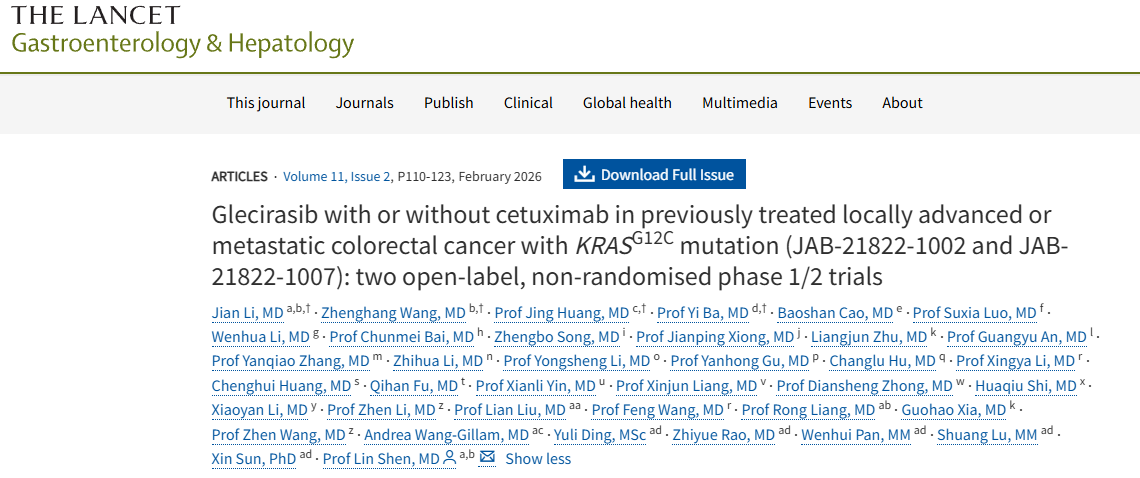This screenshot has width=1140, height=478.
Task: Open author Jian Li, MD
Action: [x=248, y=313]
